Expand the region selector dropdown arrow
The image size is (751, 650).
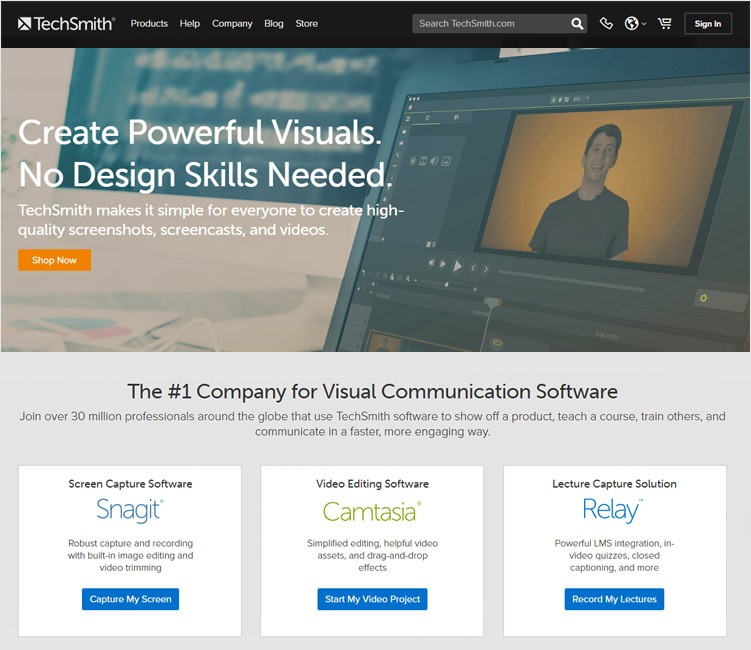pos(644,24)
